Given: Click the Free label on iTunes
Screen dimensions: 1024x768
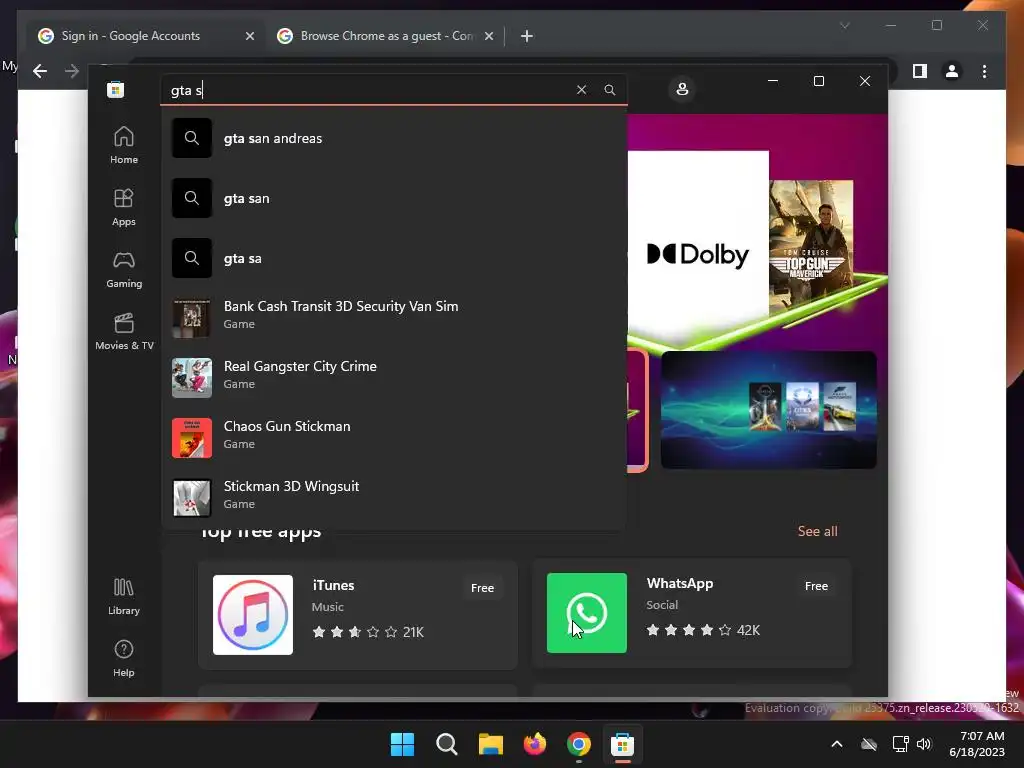Looking at the screenshot, I should point(482,588).
